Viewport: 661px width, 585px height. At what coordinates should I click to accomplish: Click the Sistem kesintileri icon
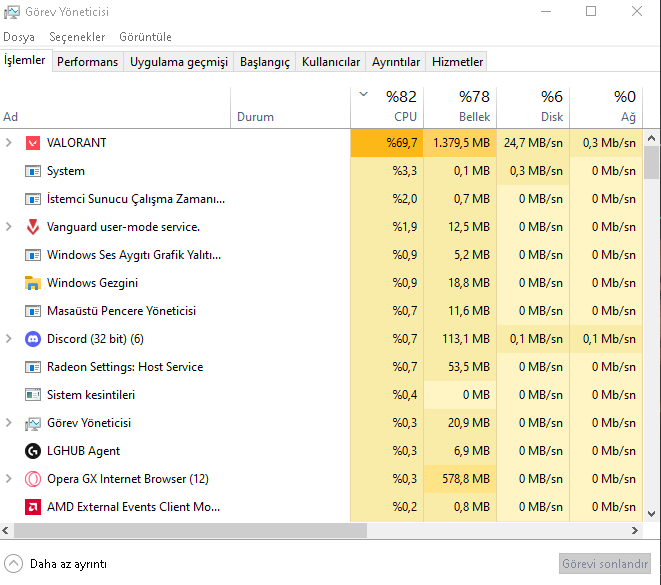[x=33, y=395]
